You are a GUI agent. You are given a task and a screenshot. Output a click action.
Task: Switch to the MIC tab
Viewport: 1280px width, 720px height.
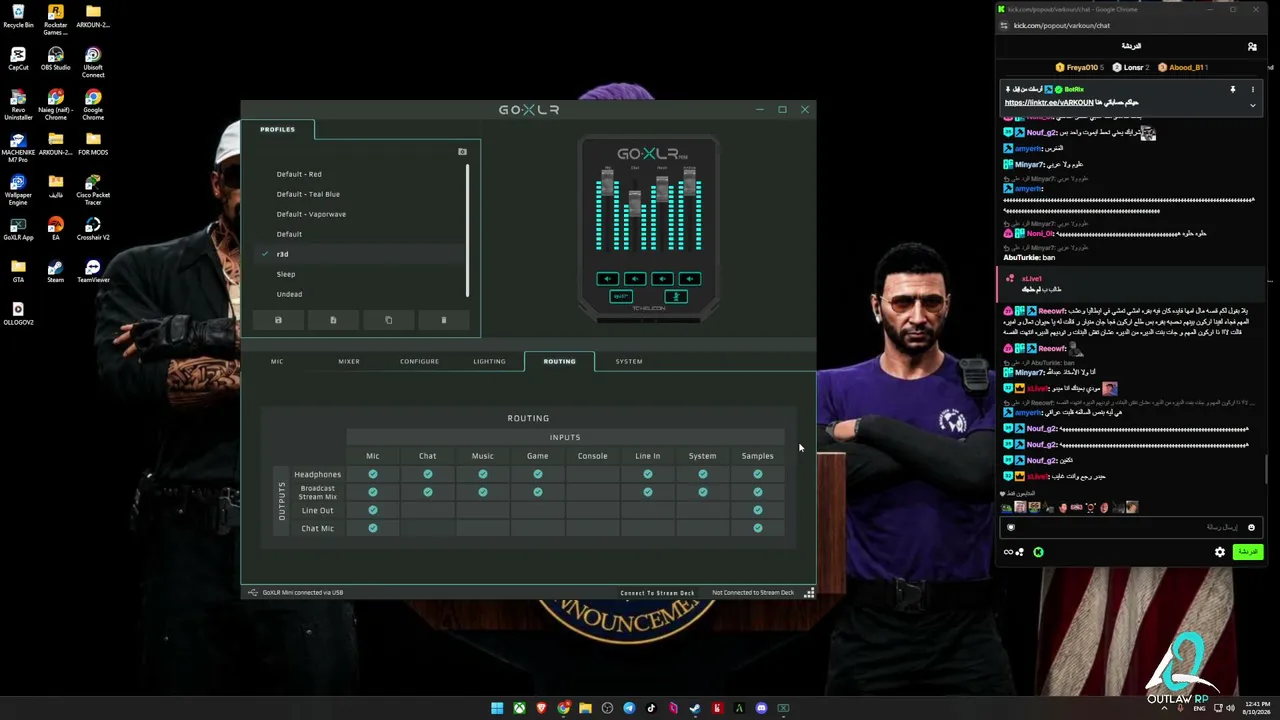[x=277, y=361]
